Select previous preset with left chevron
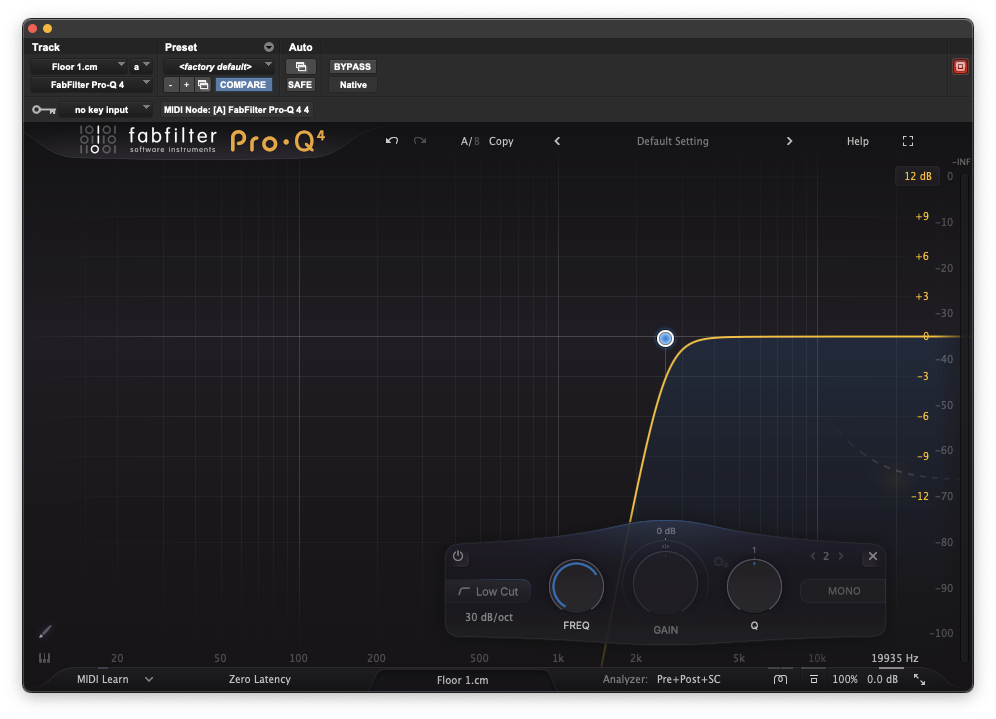This screenshot has width=996, height=719. (x=557, y=141)
